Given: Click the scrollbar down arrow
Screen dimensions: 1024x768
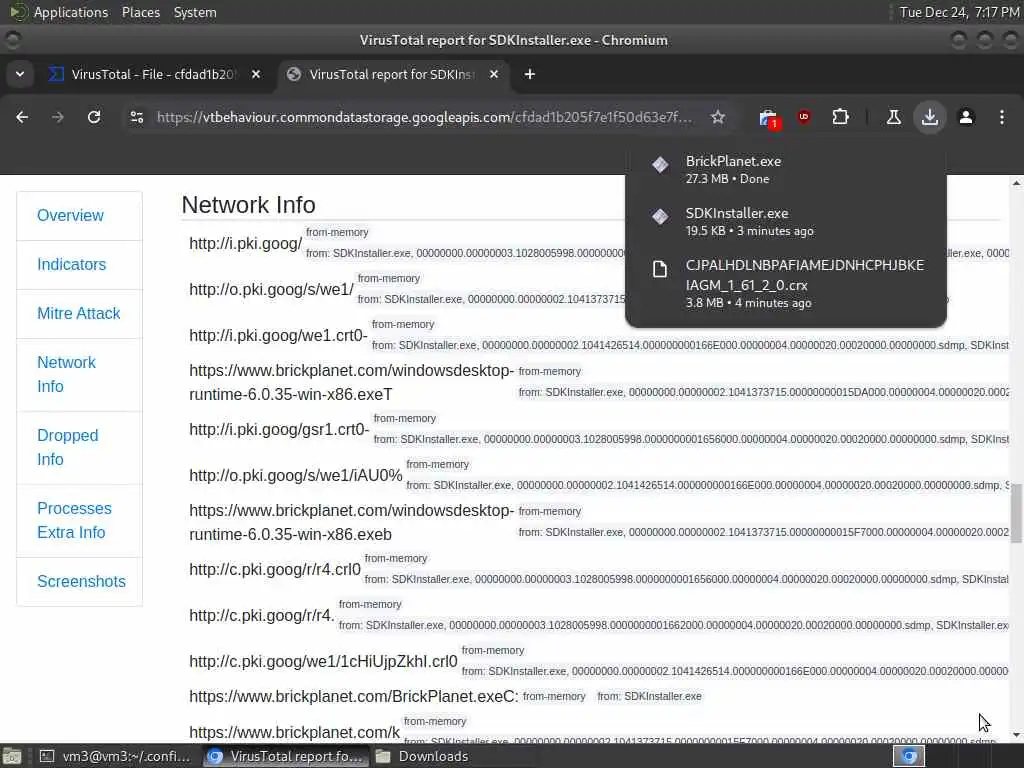Looking at the screenshot, I should [1016, 735].
